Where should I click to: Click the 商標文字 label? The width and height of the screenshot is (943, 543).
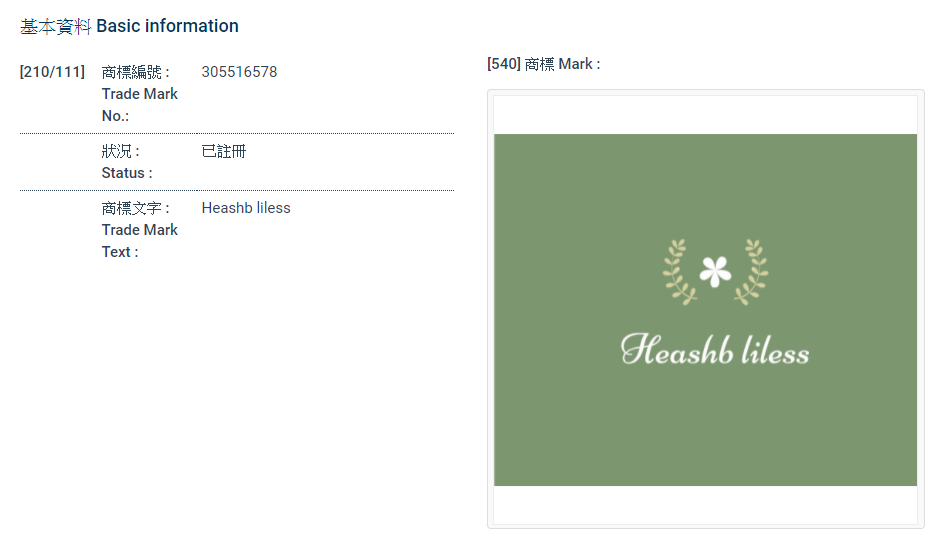click(x=135, y=208)
